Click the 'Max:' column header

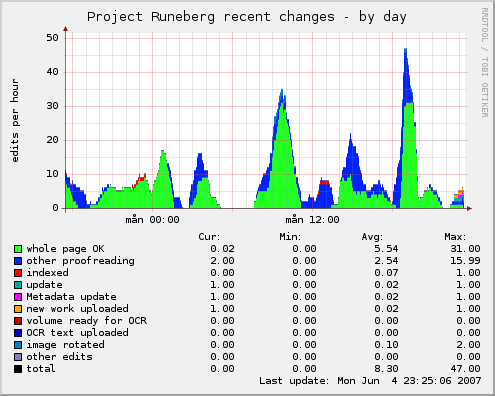(455, 237)
